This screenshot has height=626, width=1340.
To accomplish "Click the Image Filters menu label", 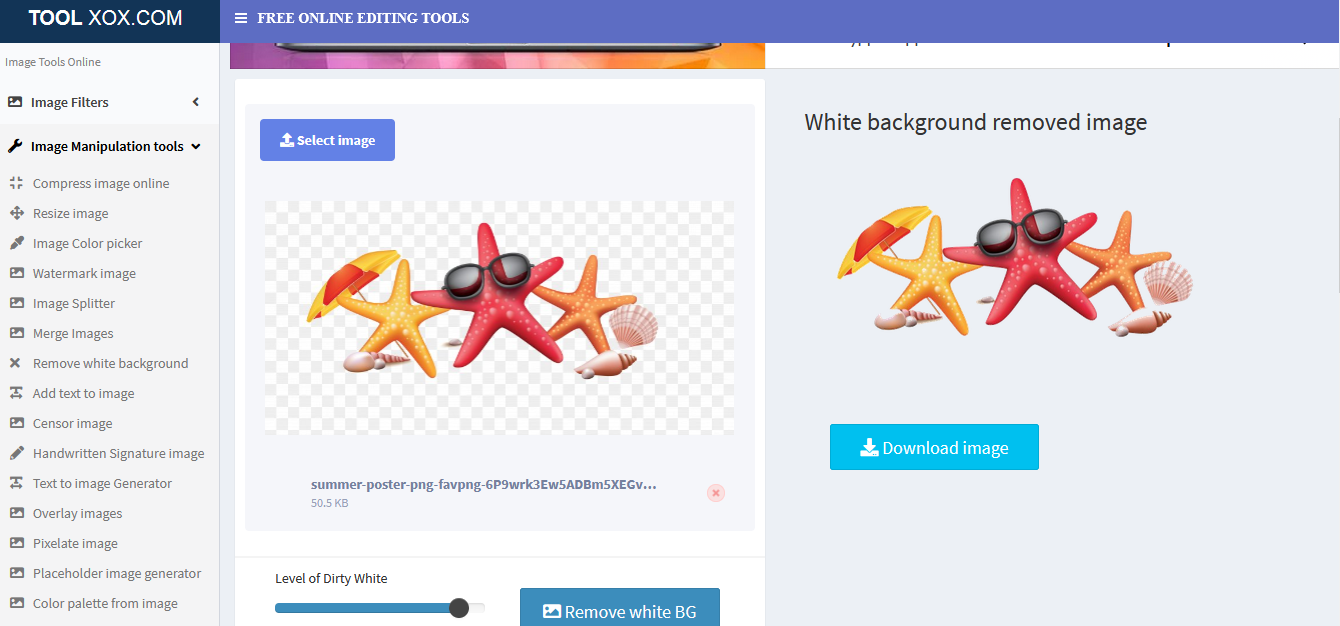I will pos(70,102).
